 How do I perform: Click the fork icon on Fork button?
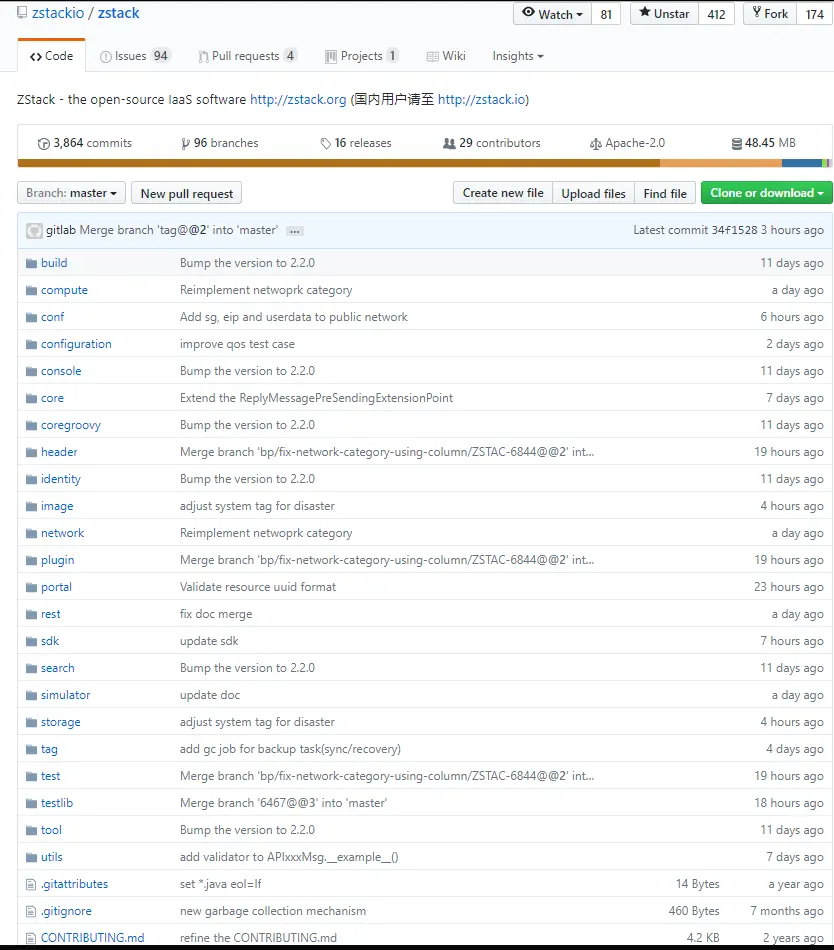756,12
